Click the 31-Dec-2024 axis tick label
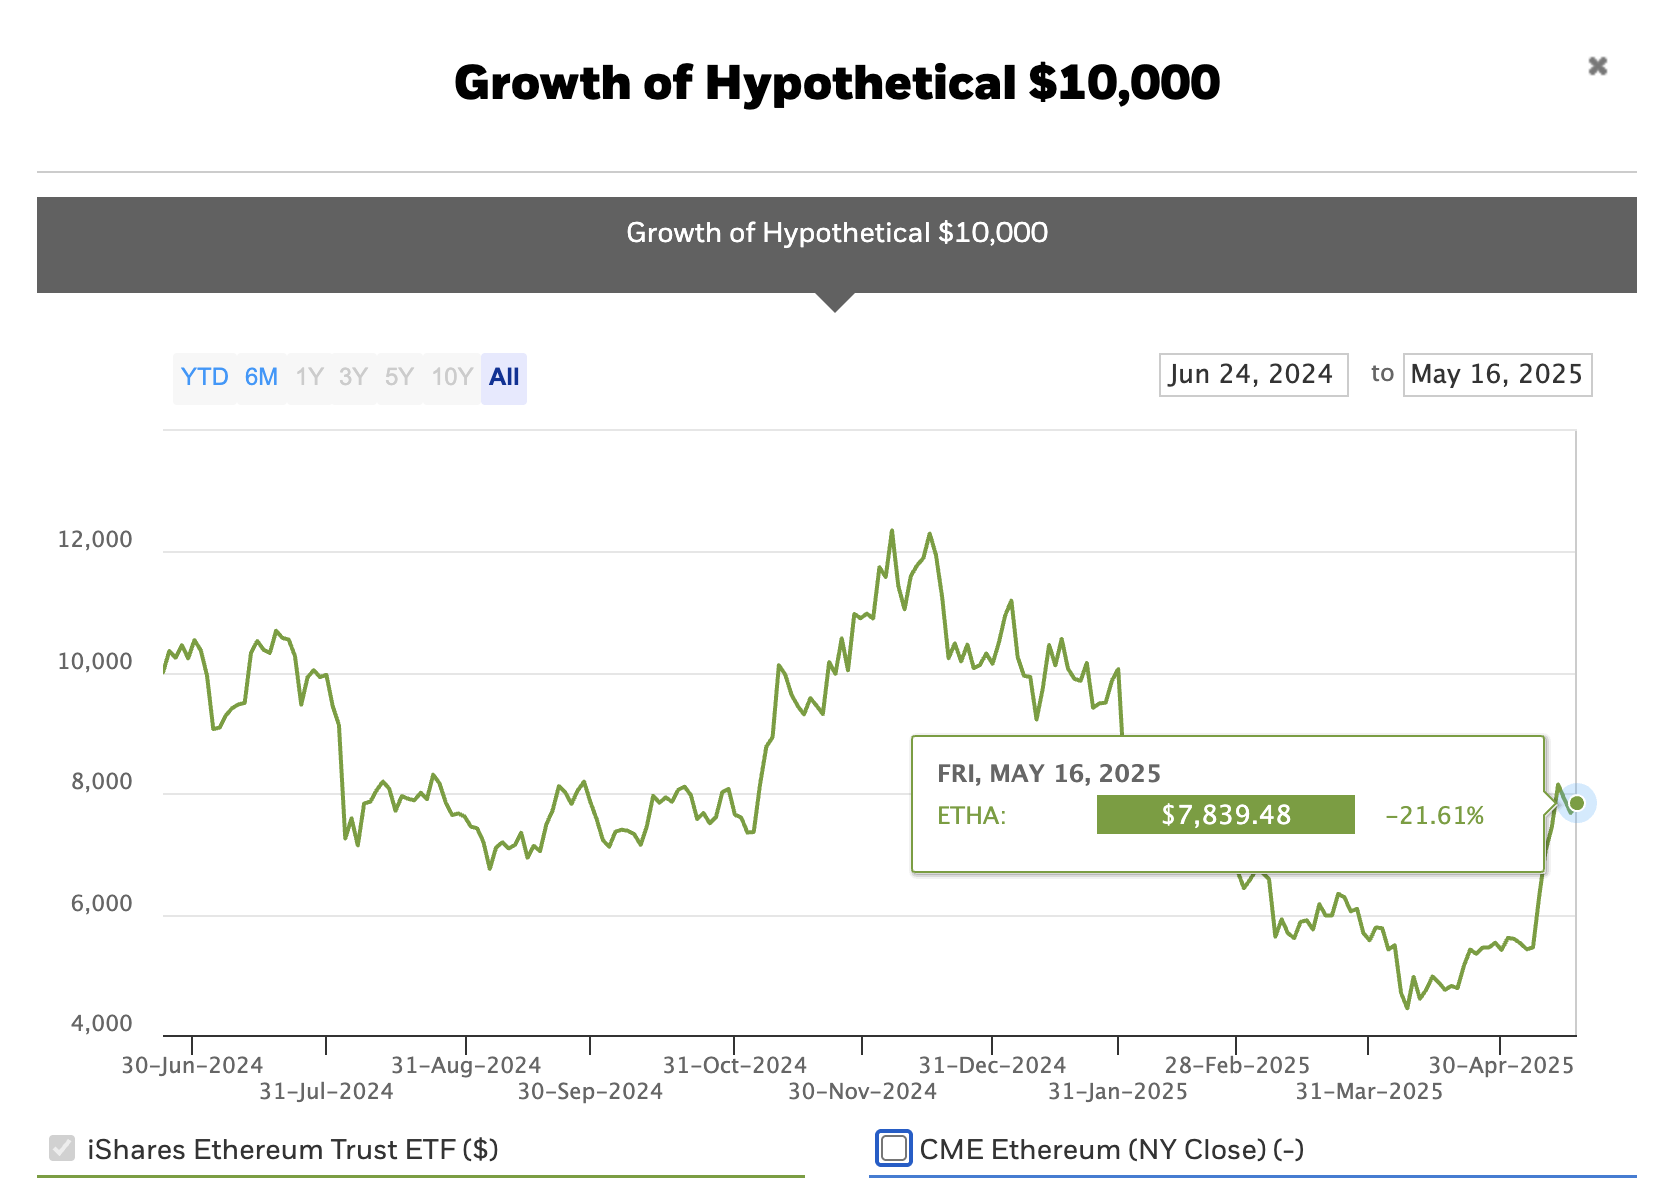This screenshot has width=1666, height=1178. (992, 1065)
